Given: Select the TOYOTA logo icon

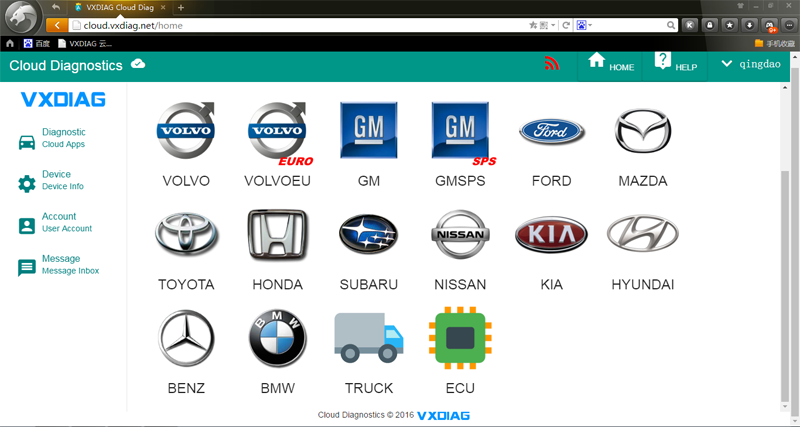Looking at the screenshot, I should (186, 234).
